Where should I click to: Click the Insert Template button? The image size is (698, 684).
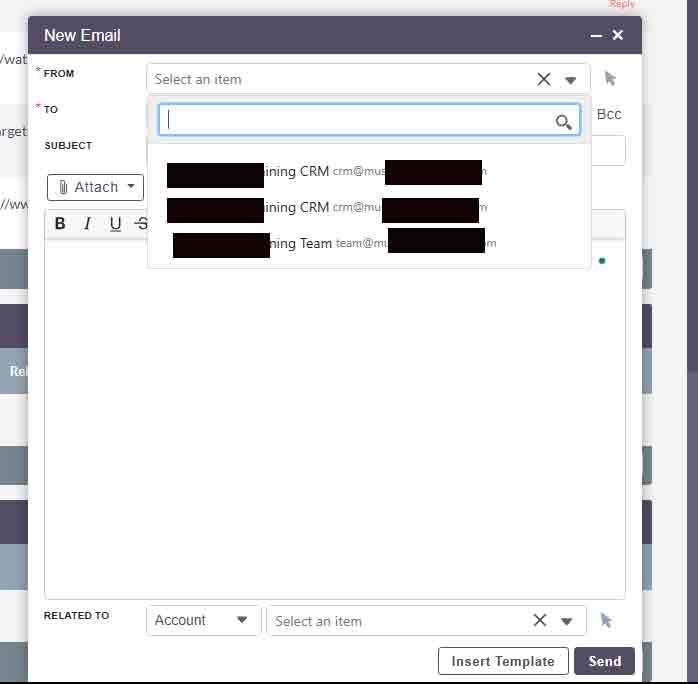[502, 661]
